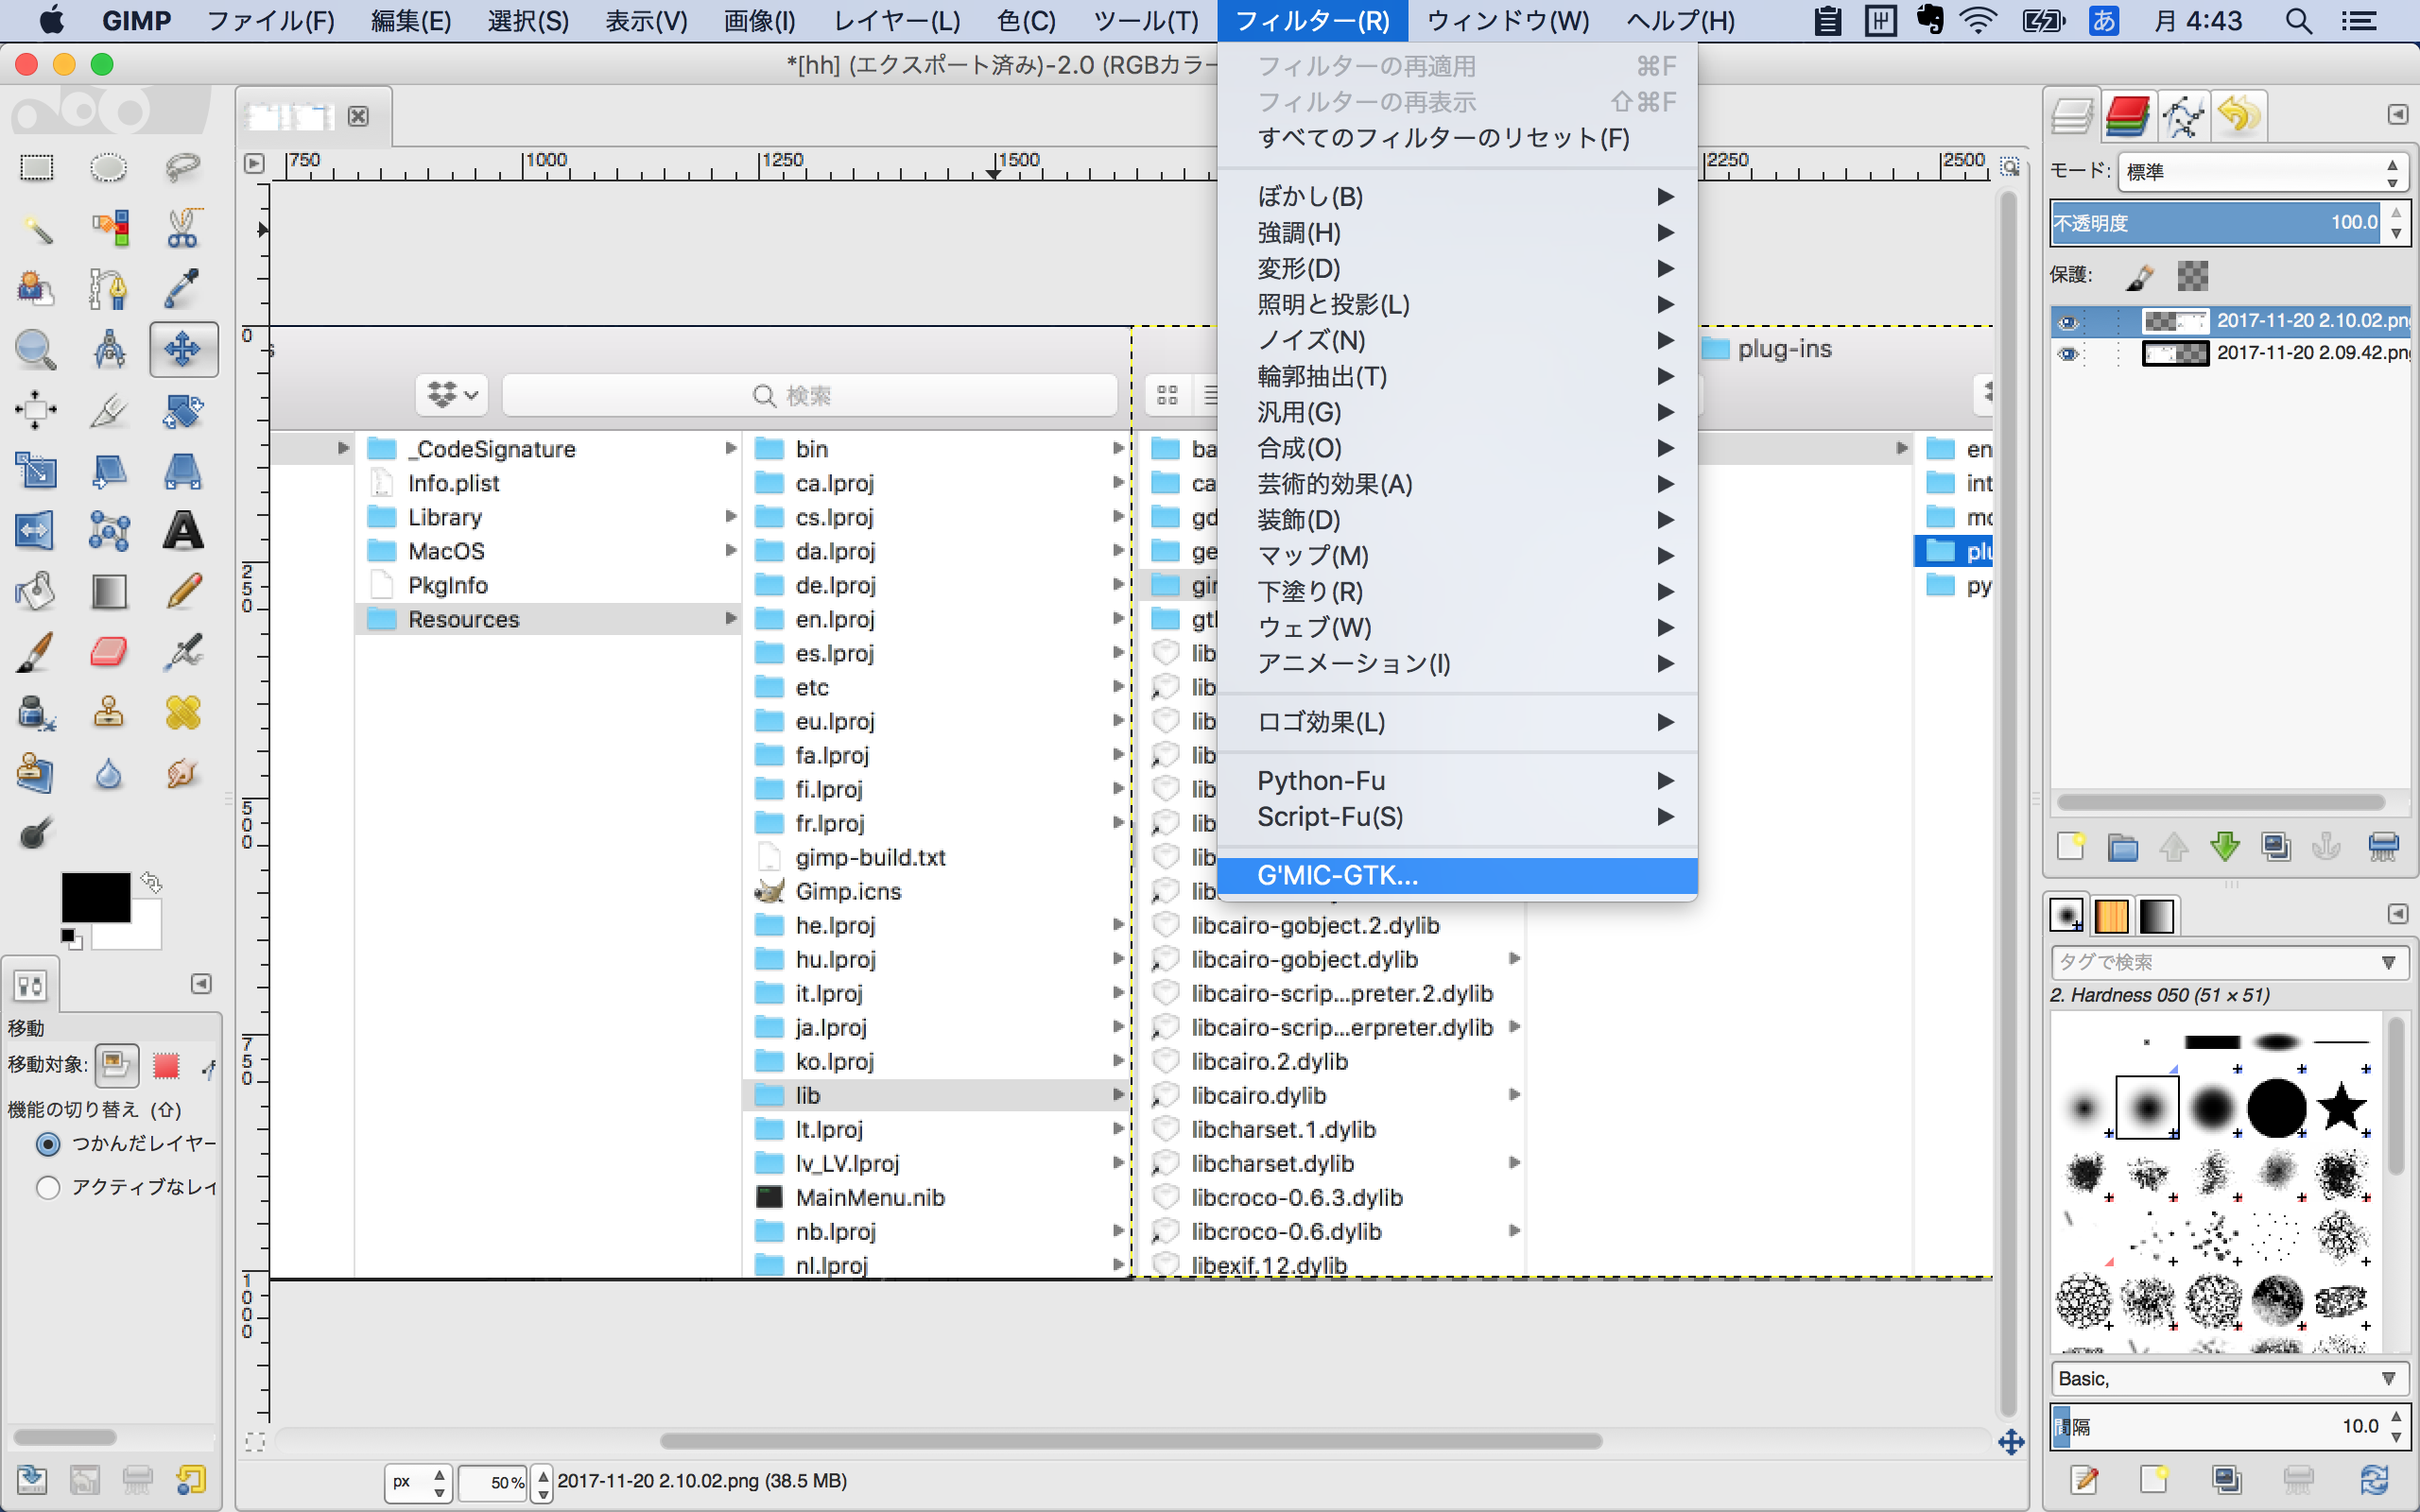Click the swap foreground/background colors arrow
2420x1512 pixels.
pos(151,881)
